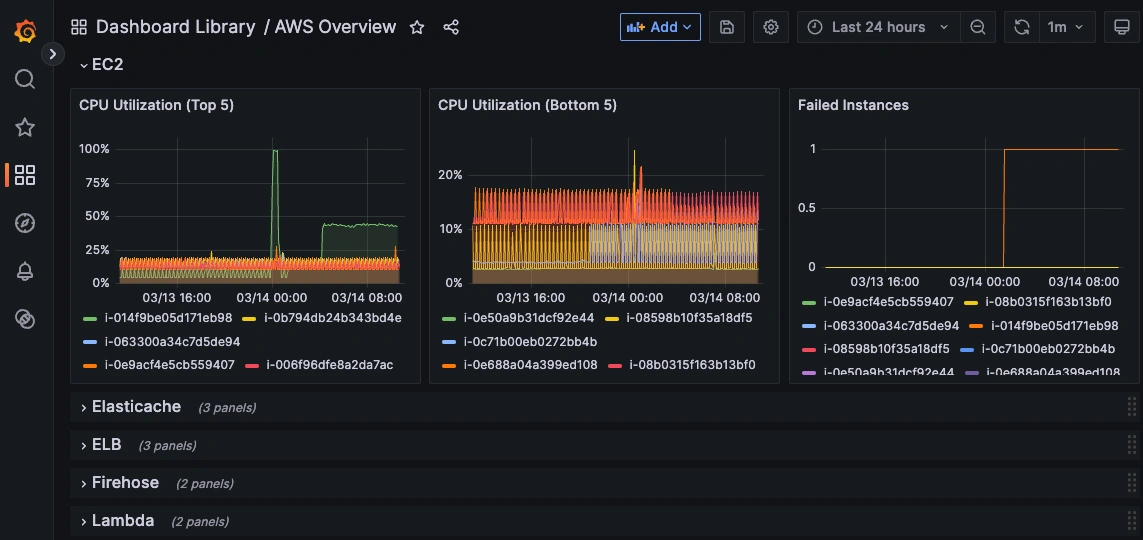Toggle series i-063300a34c7d5de94 in the Top 5 legend
This screenshot has height=540, width=1143.
(172, 341)
